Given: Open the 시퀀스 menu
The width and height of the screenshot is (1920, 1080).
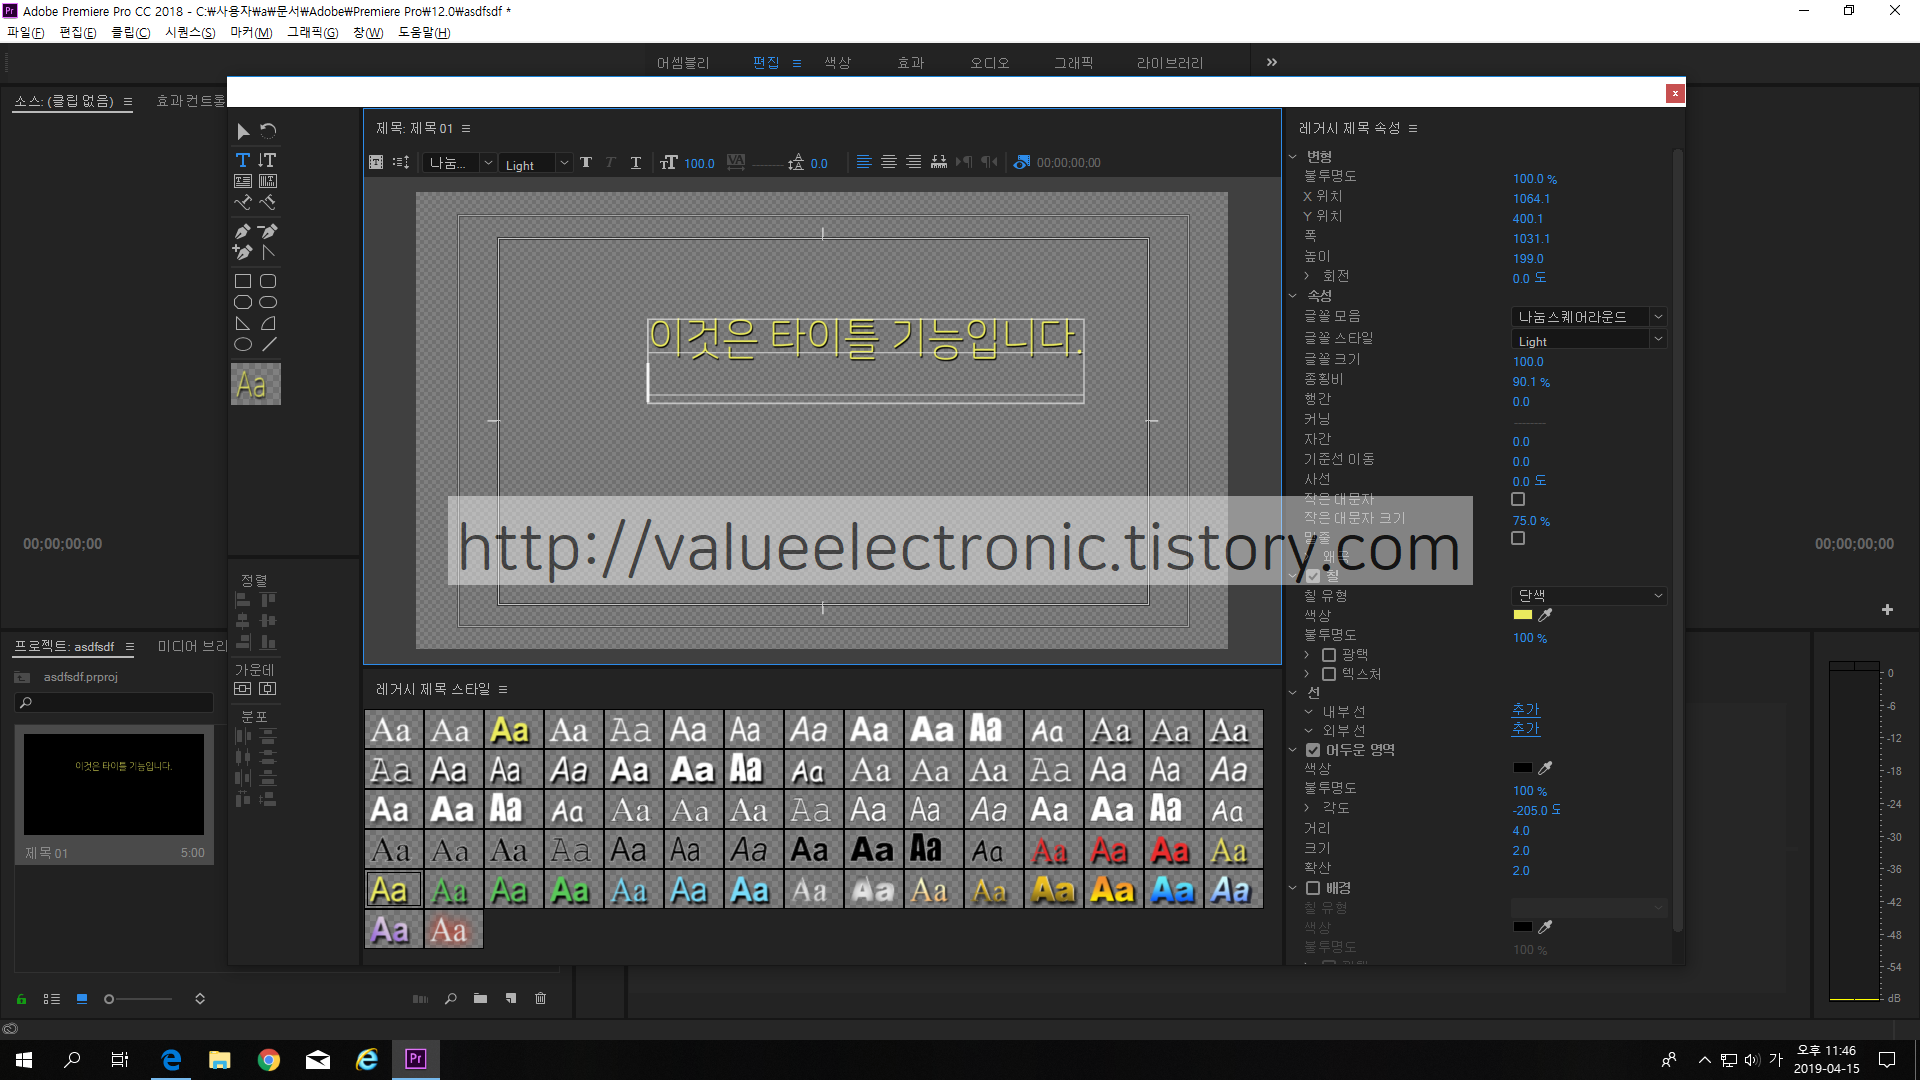Looking at the screenshot, I should point(189,33).
